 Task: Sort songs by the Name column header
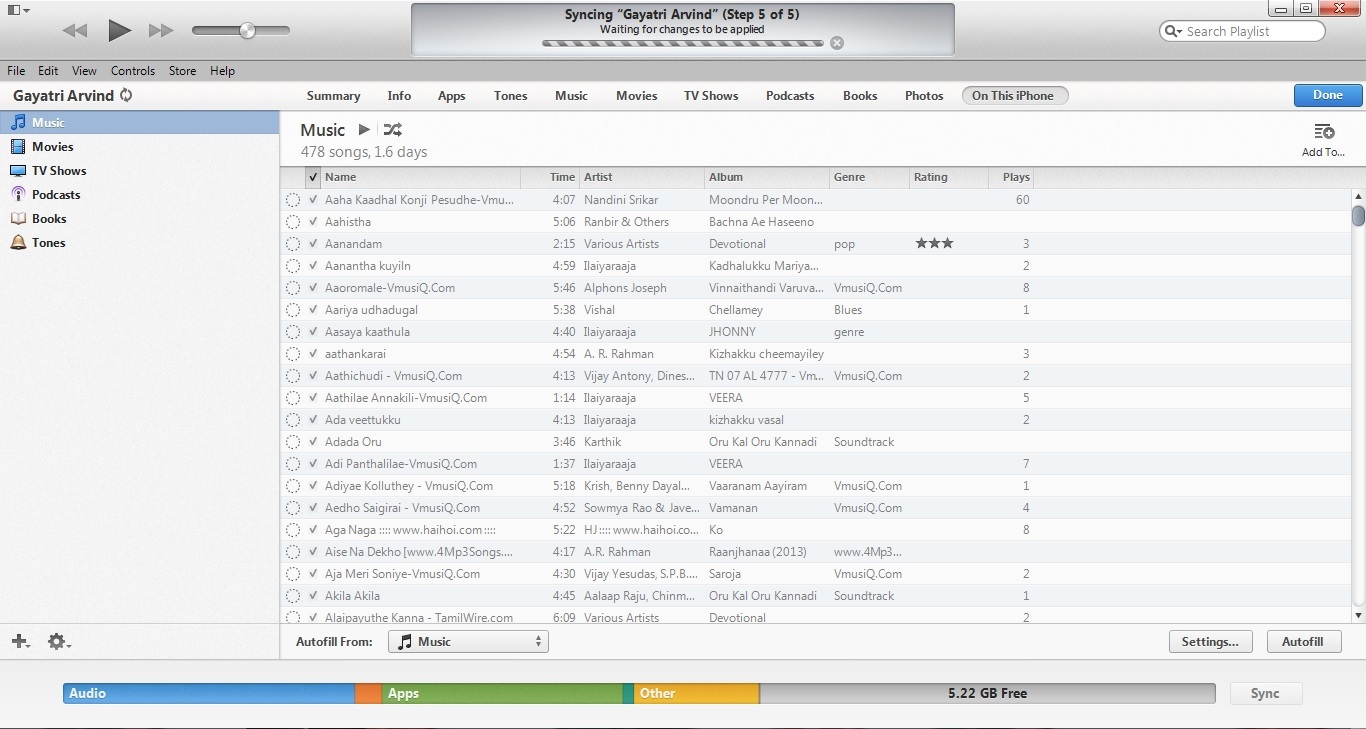tap(421, 177)
